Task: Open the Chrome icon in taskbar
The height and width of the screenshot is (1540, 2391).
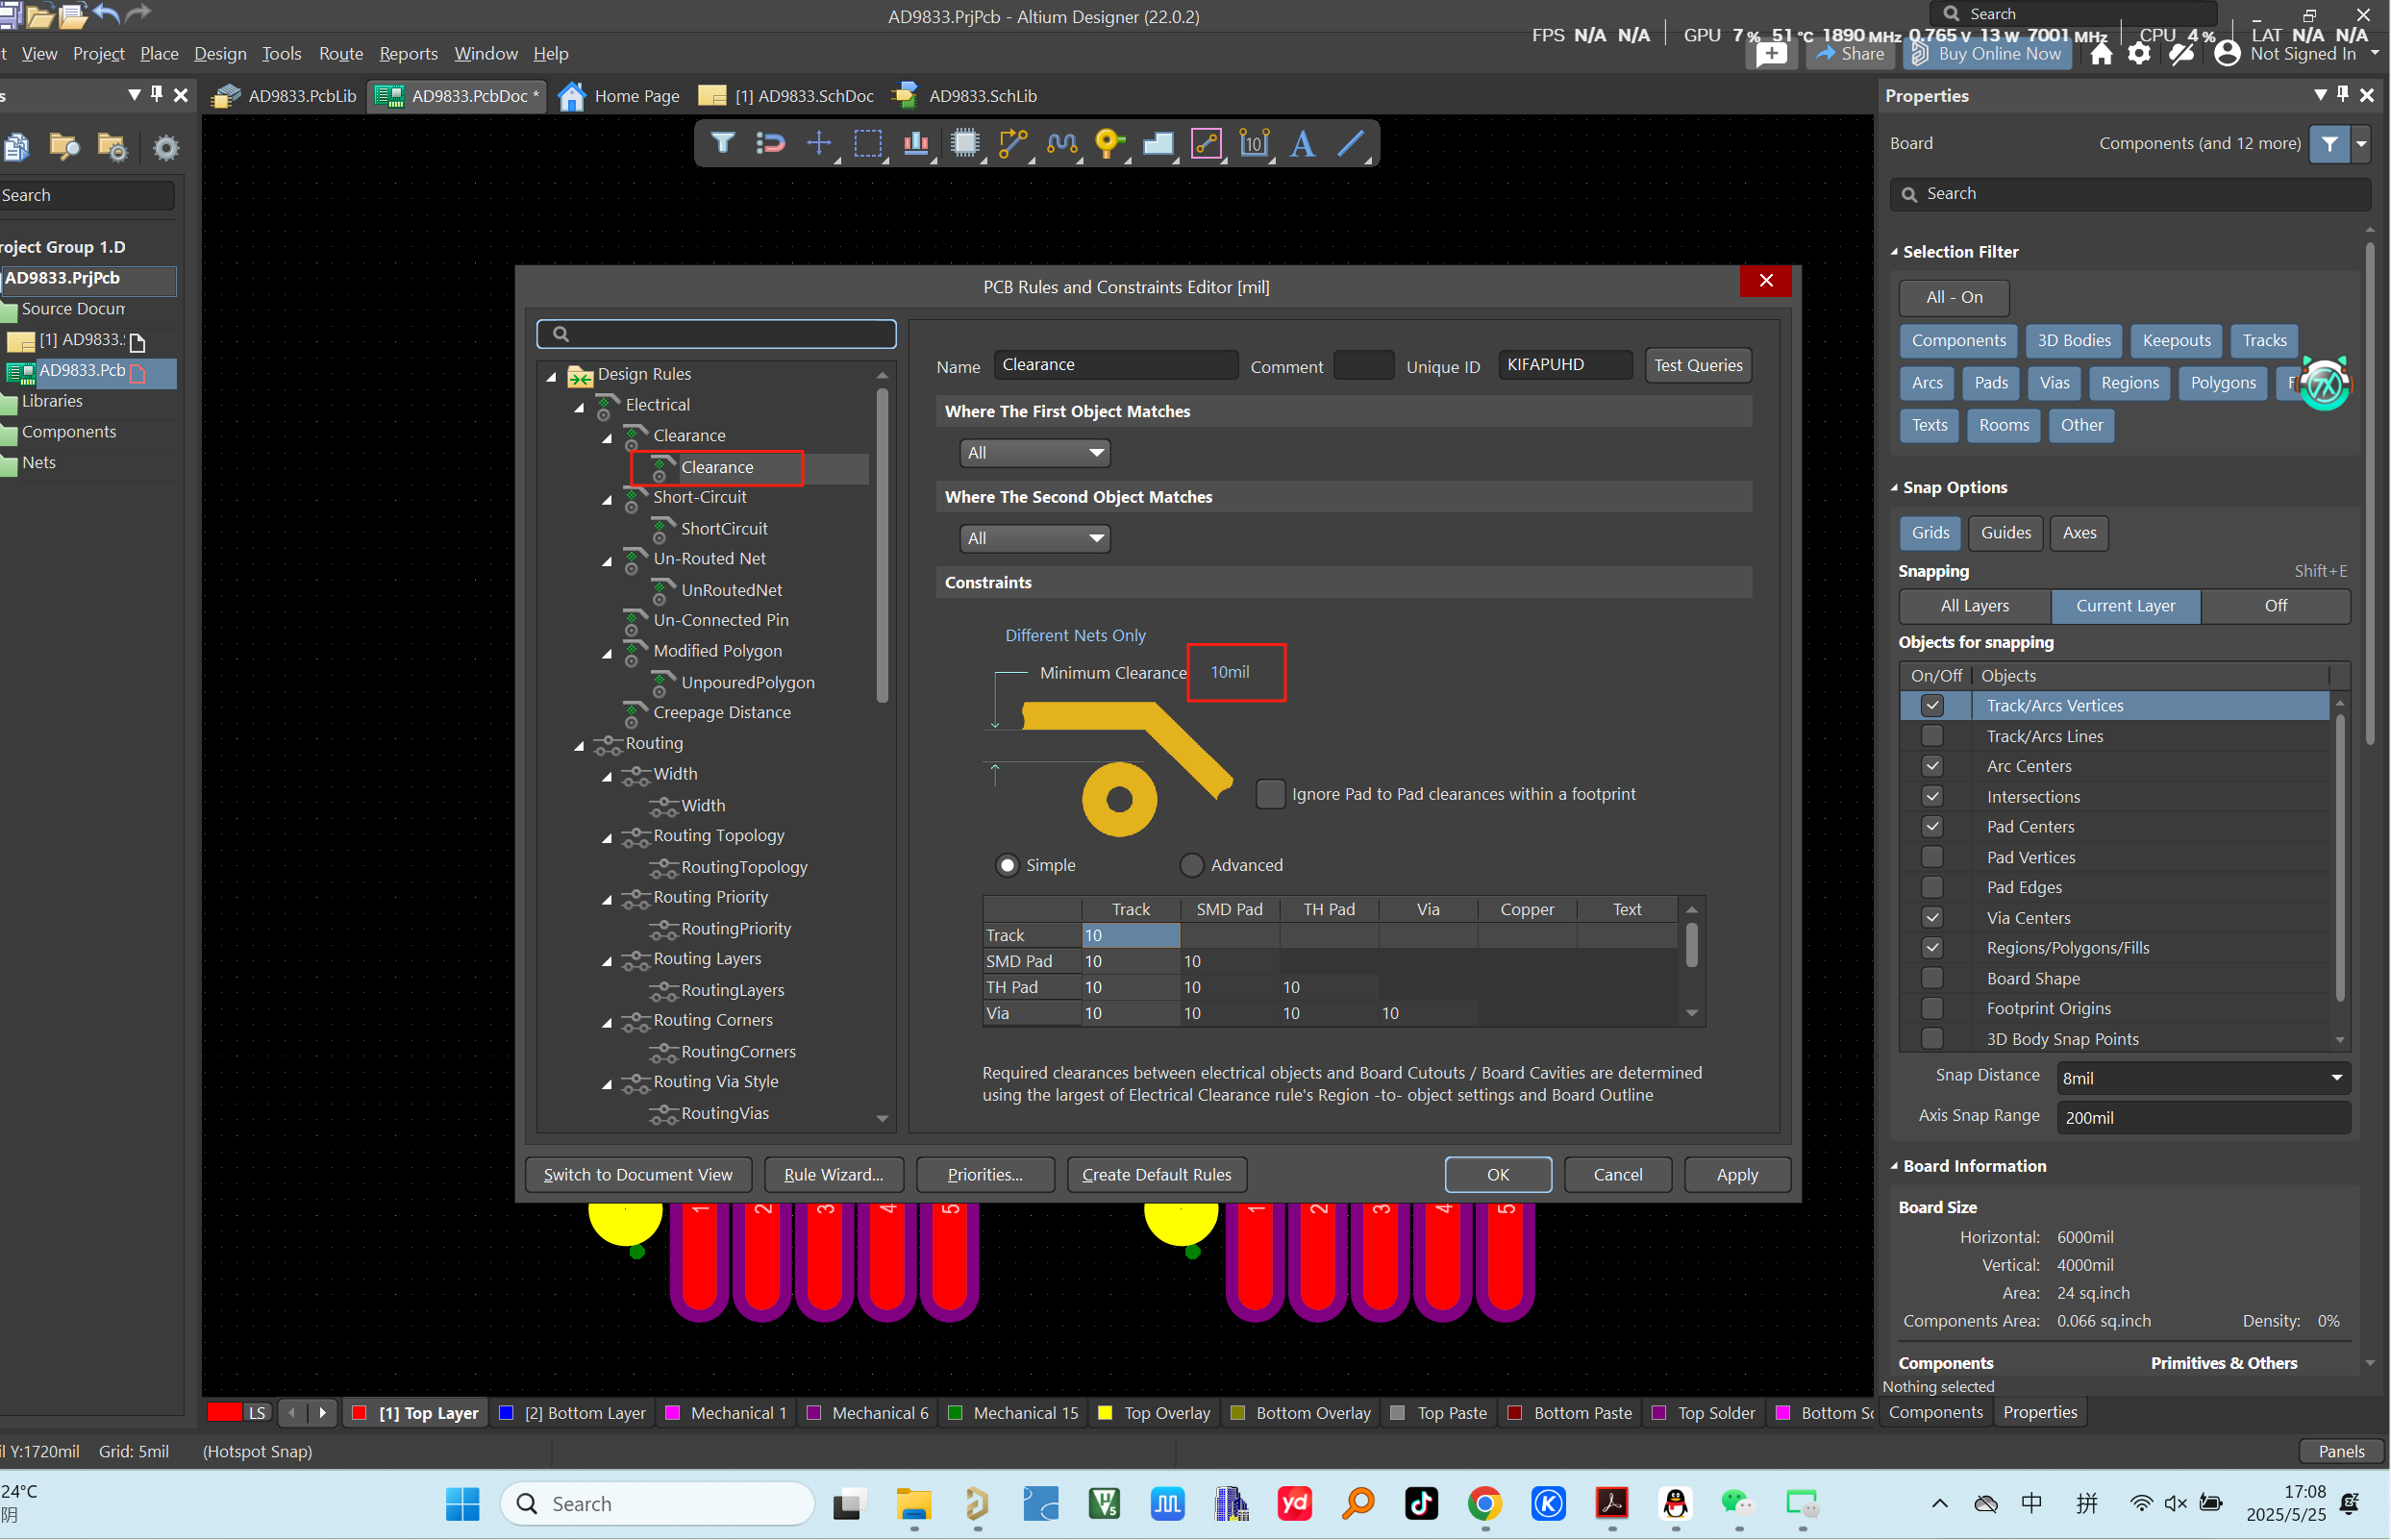Action: (x=1484, y=1503)
